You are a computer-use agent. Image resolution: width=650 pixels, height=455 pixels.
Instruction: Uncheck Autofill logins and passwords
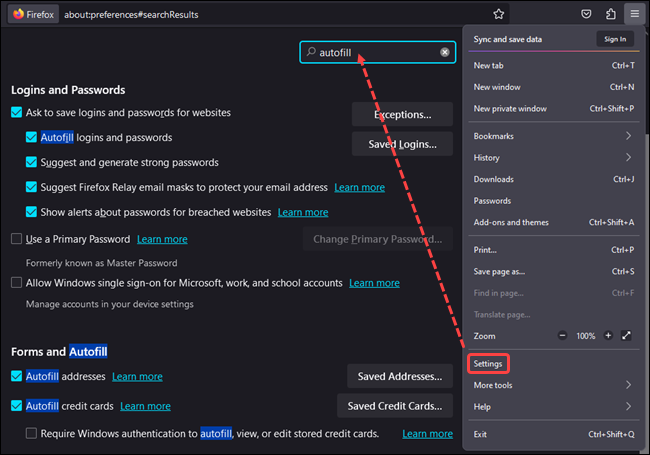[32, 138]
